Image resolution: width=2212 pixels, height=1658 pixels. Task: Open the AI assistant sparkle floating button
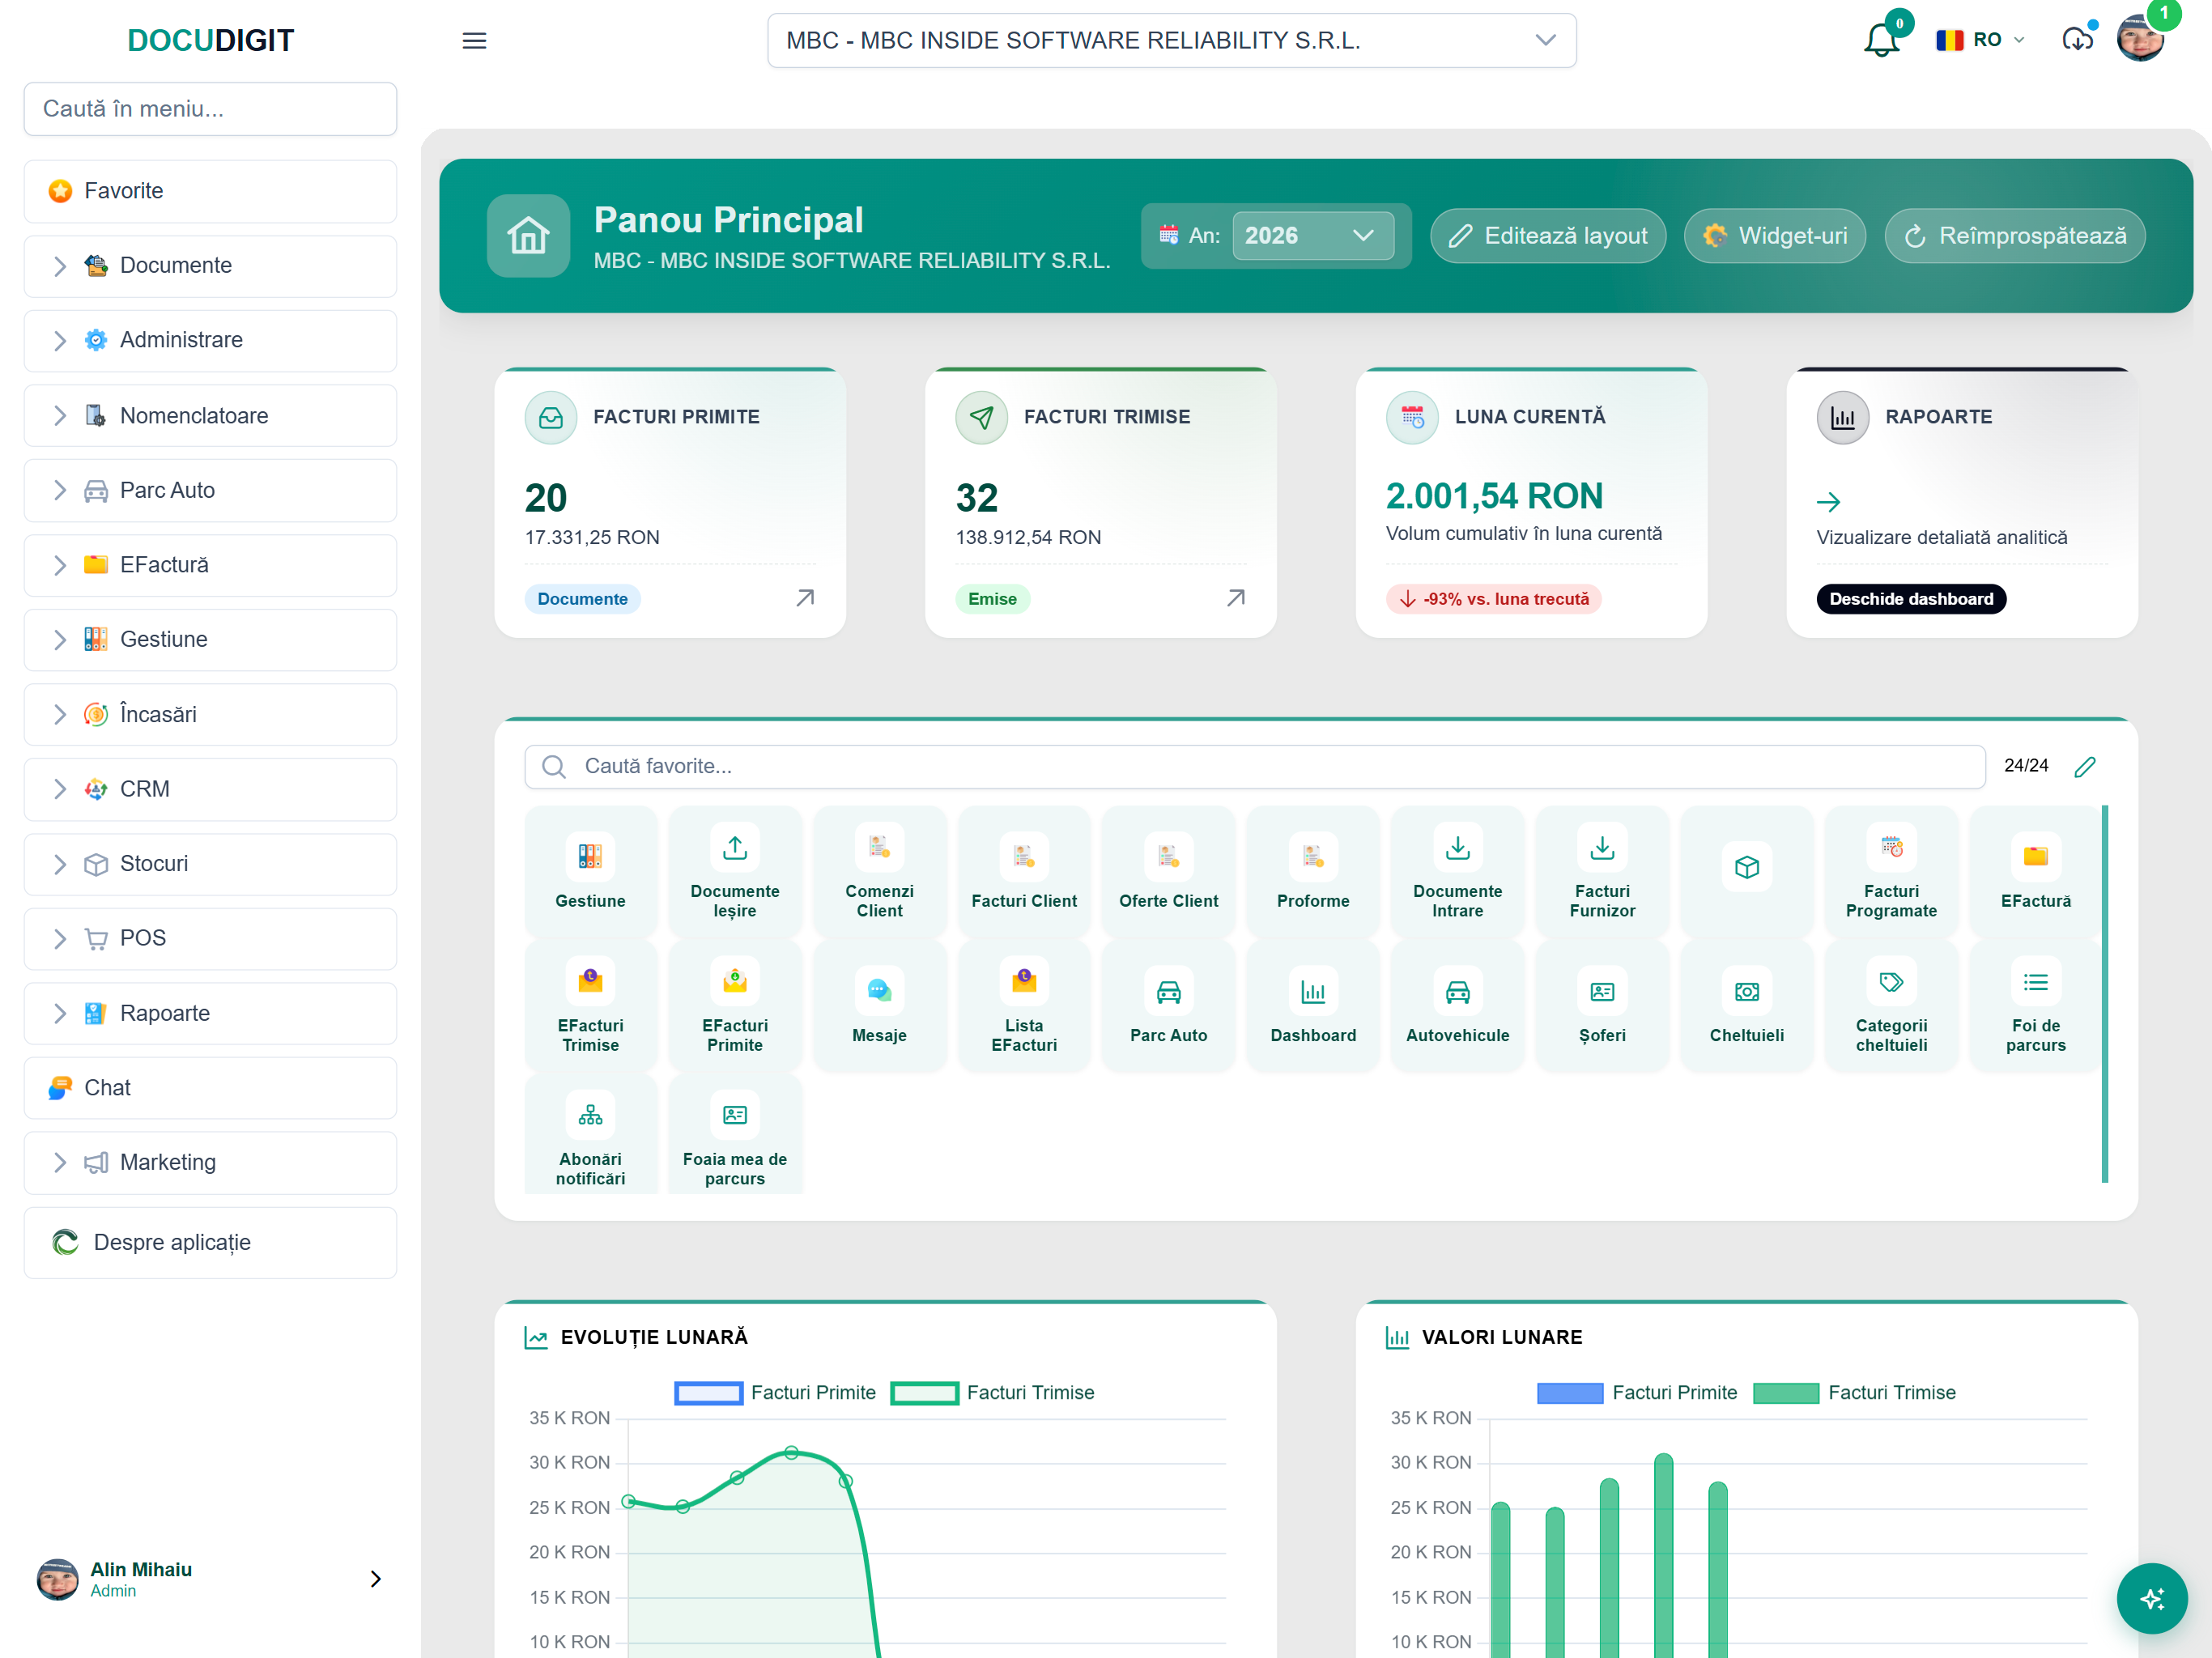(2151, 1597)
